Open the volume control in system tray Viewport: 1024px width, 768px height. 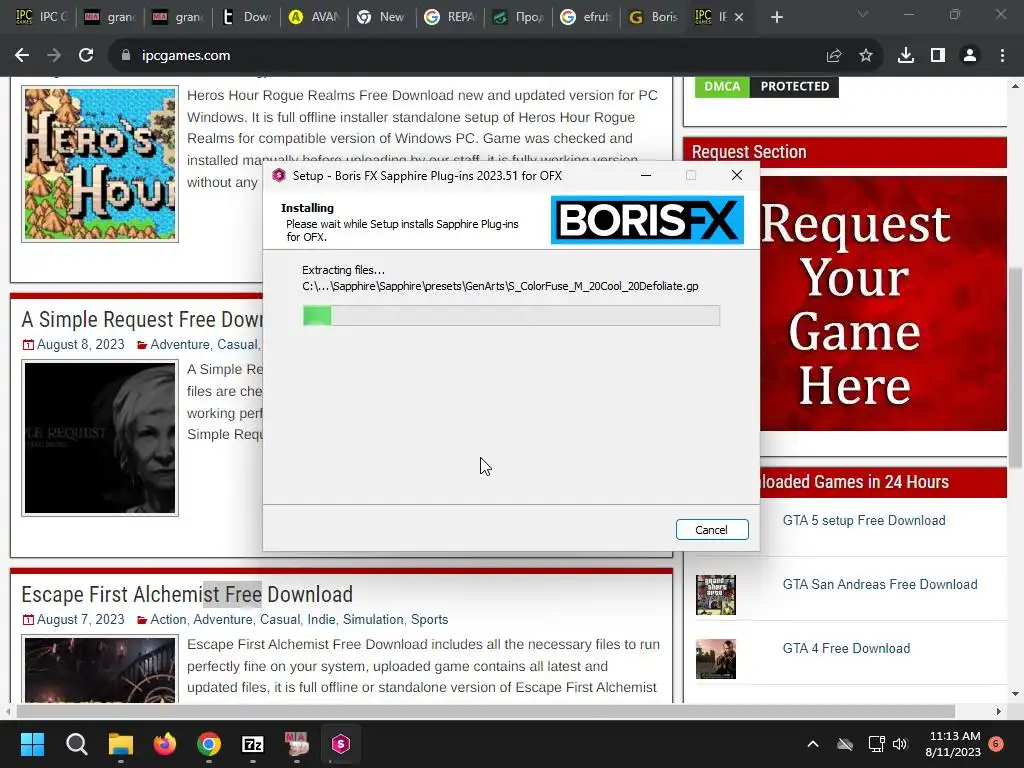(x=900, y=744)
